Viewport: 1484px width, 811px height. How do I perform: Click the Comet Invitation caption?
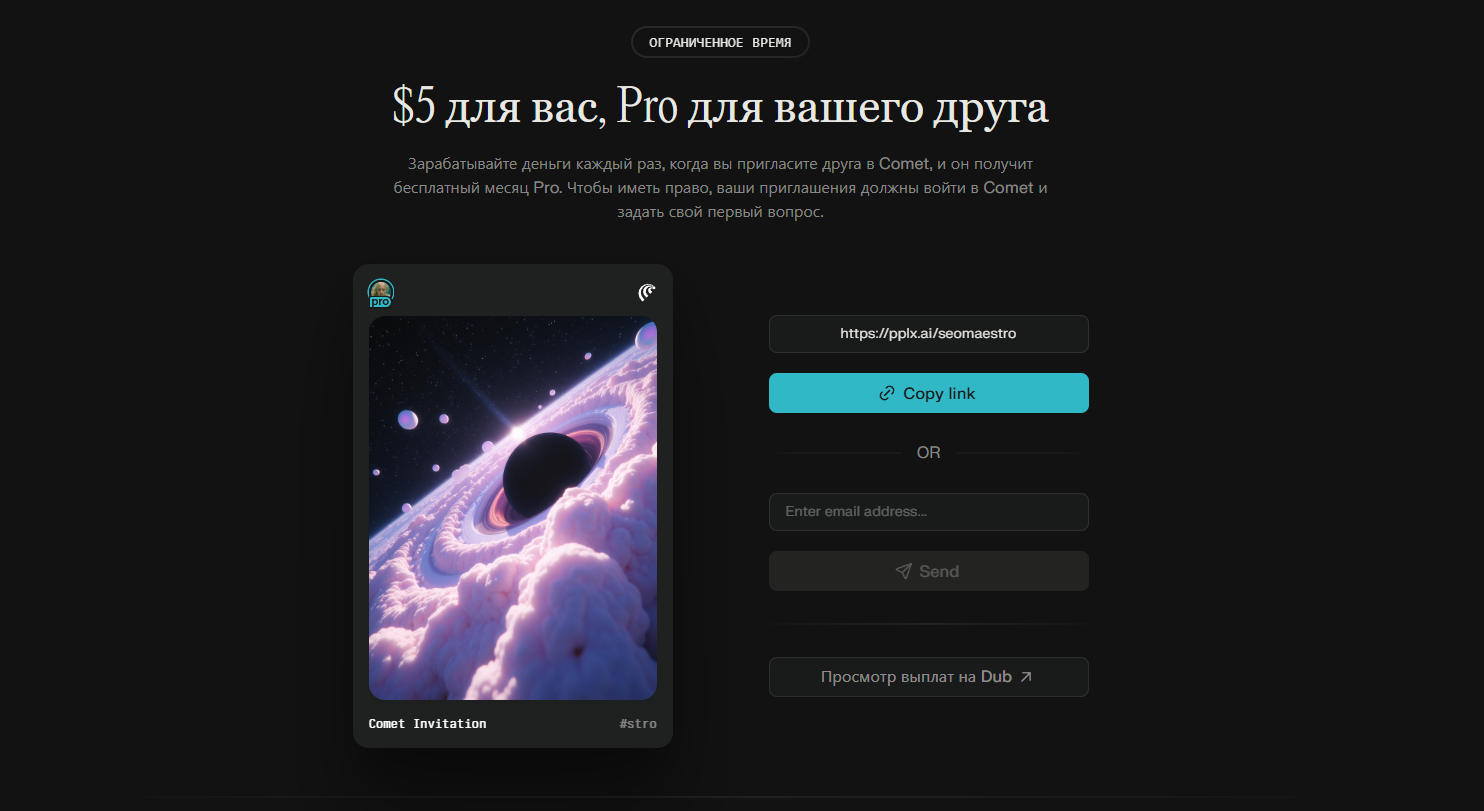pyautogui.click(x=428, y=723)
